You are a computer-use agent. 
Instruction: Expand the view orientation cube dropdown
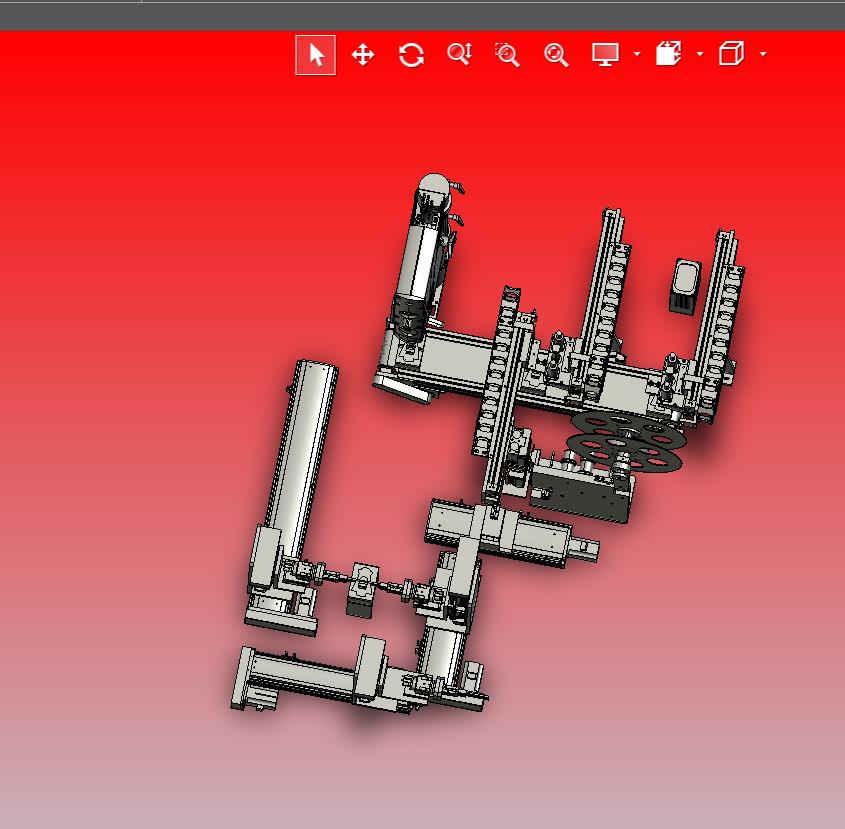pos(763,54)
